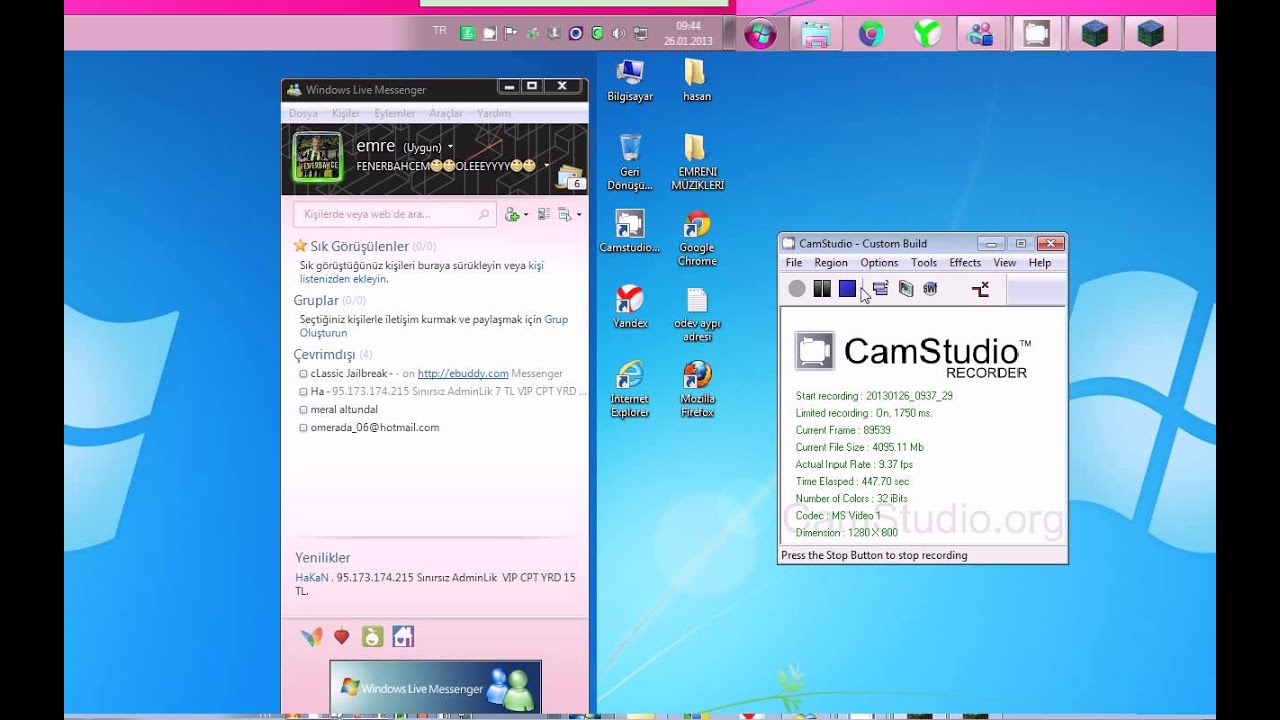Click emre's Fenerbahçe profile picture
Viewport: 1280px width, 720px height.
318,157
